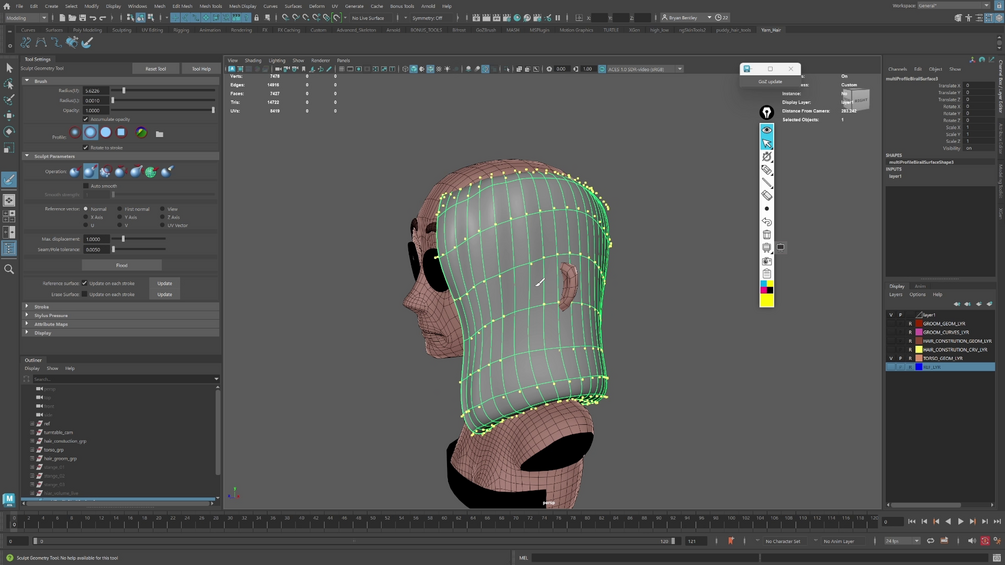The image size is (1005, 565).
Task: Select the Y Axis reference vector radio
Action: [x=120, y=217]
